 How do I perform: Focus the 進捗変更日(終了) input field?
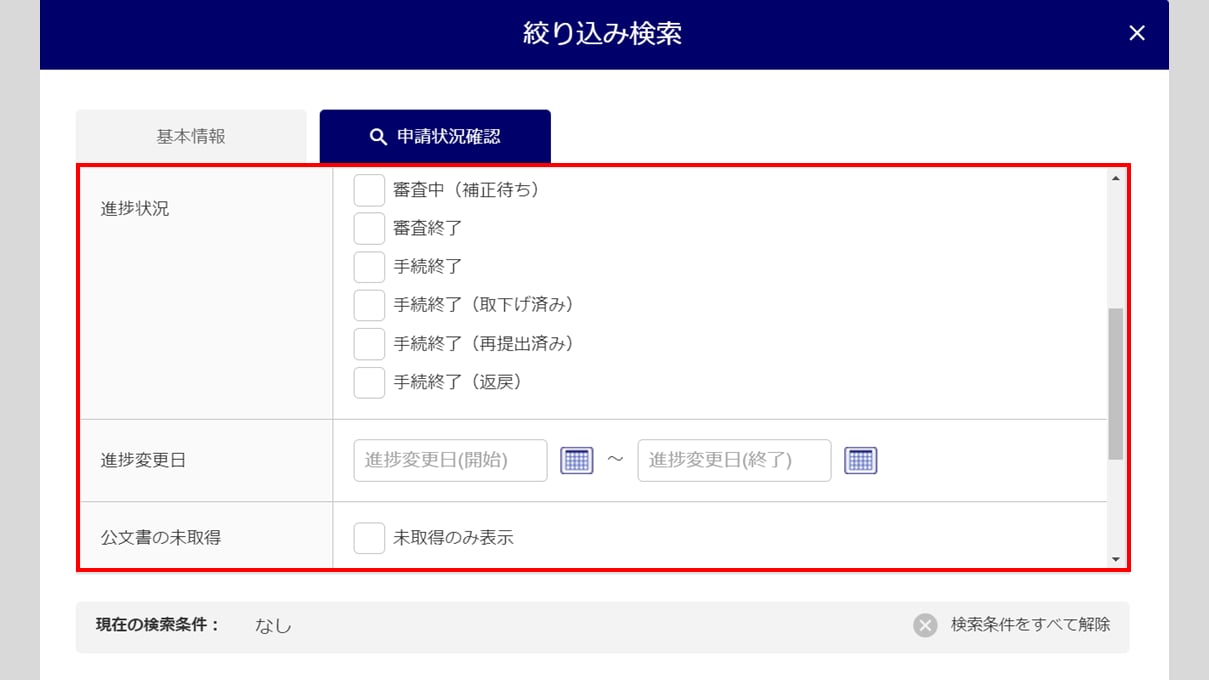[734, 460]
